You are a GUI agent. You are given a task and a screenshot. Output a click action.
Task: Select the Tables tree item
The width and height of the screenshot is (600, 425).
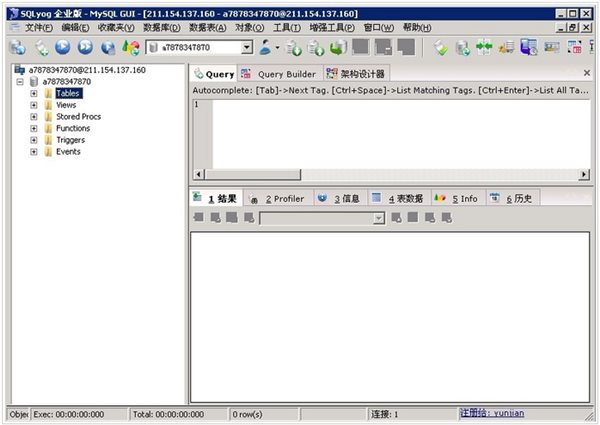click(68, 93)
